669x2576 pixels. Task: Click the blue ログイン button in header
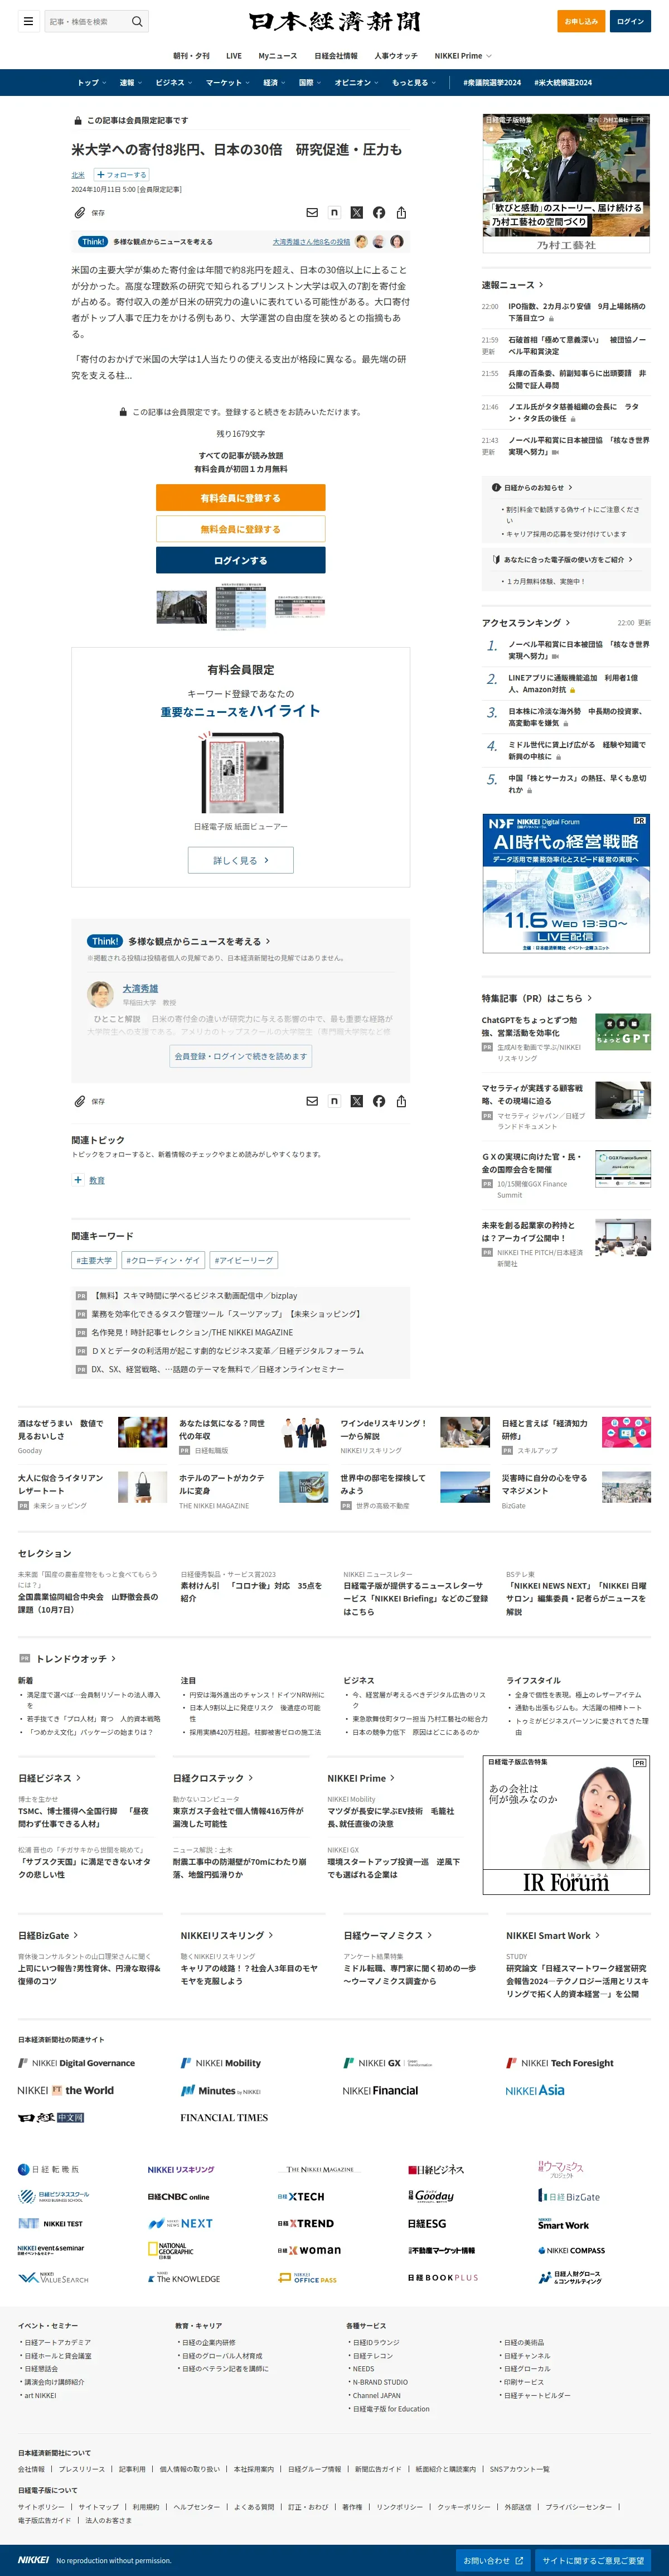coord(631,21)
